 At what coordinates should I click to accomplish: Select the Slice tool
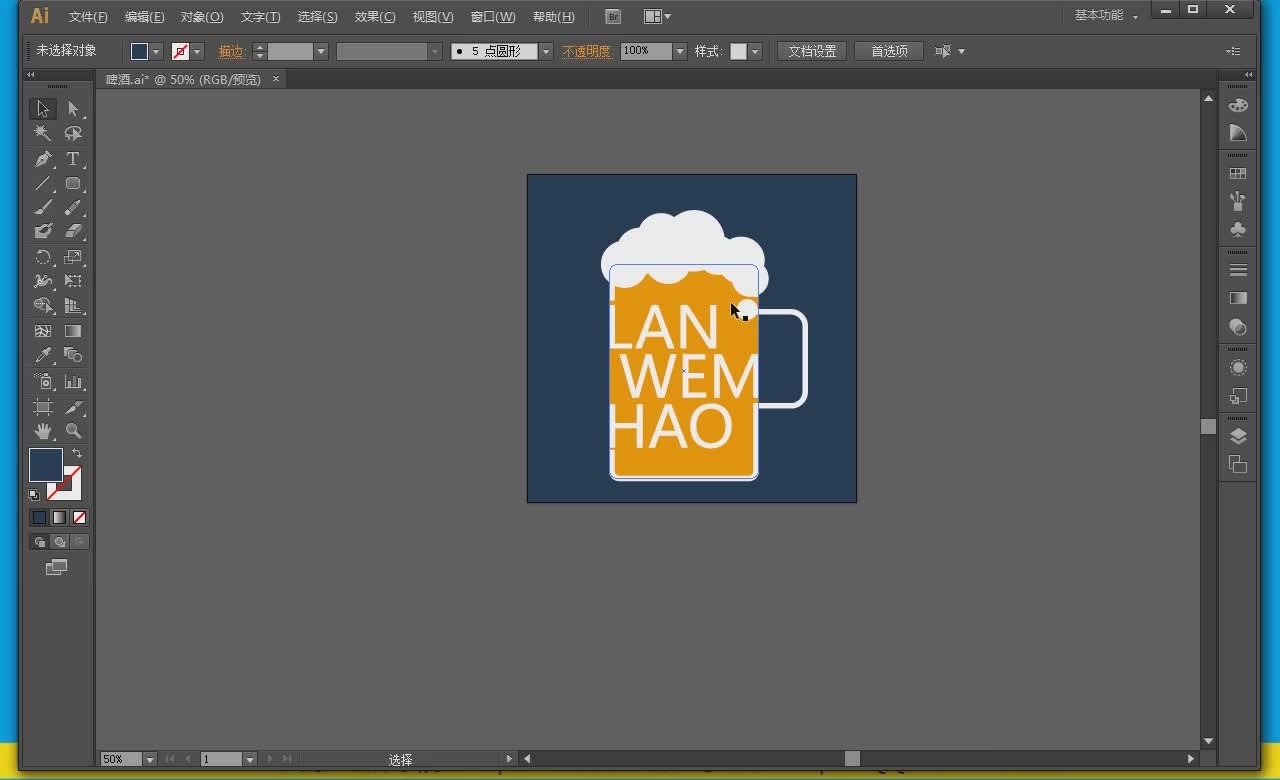pyautogui.click(x=73, y=407)
